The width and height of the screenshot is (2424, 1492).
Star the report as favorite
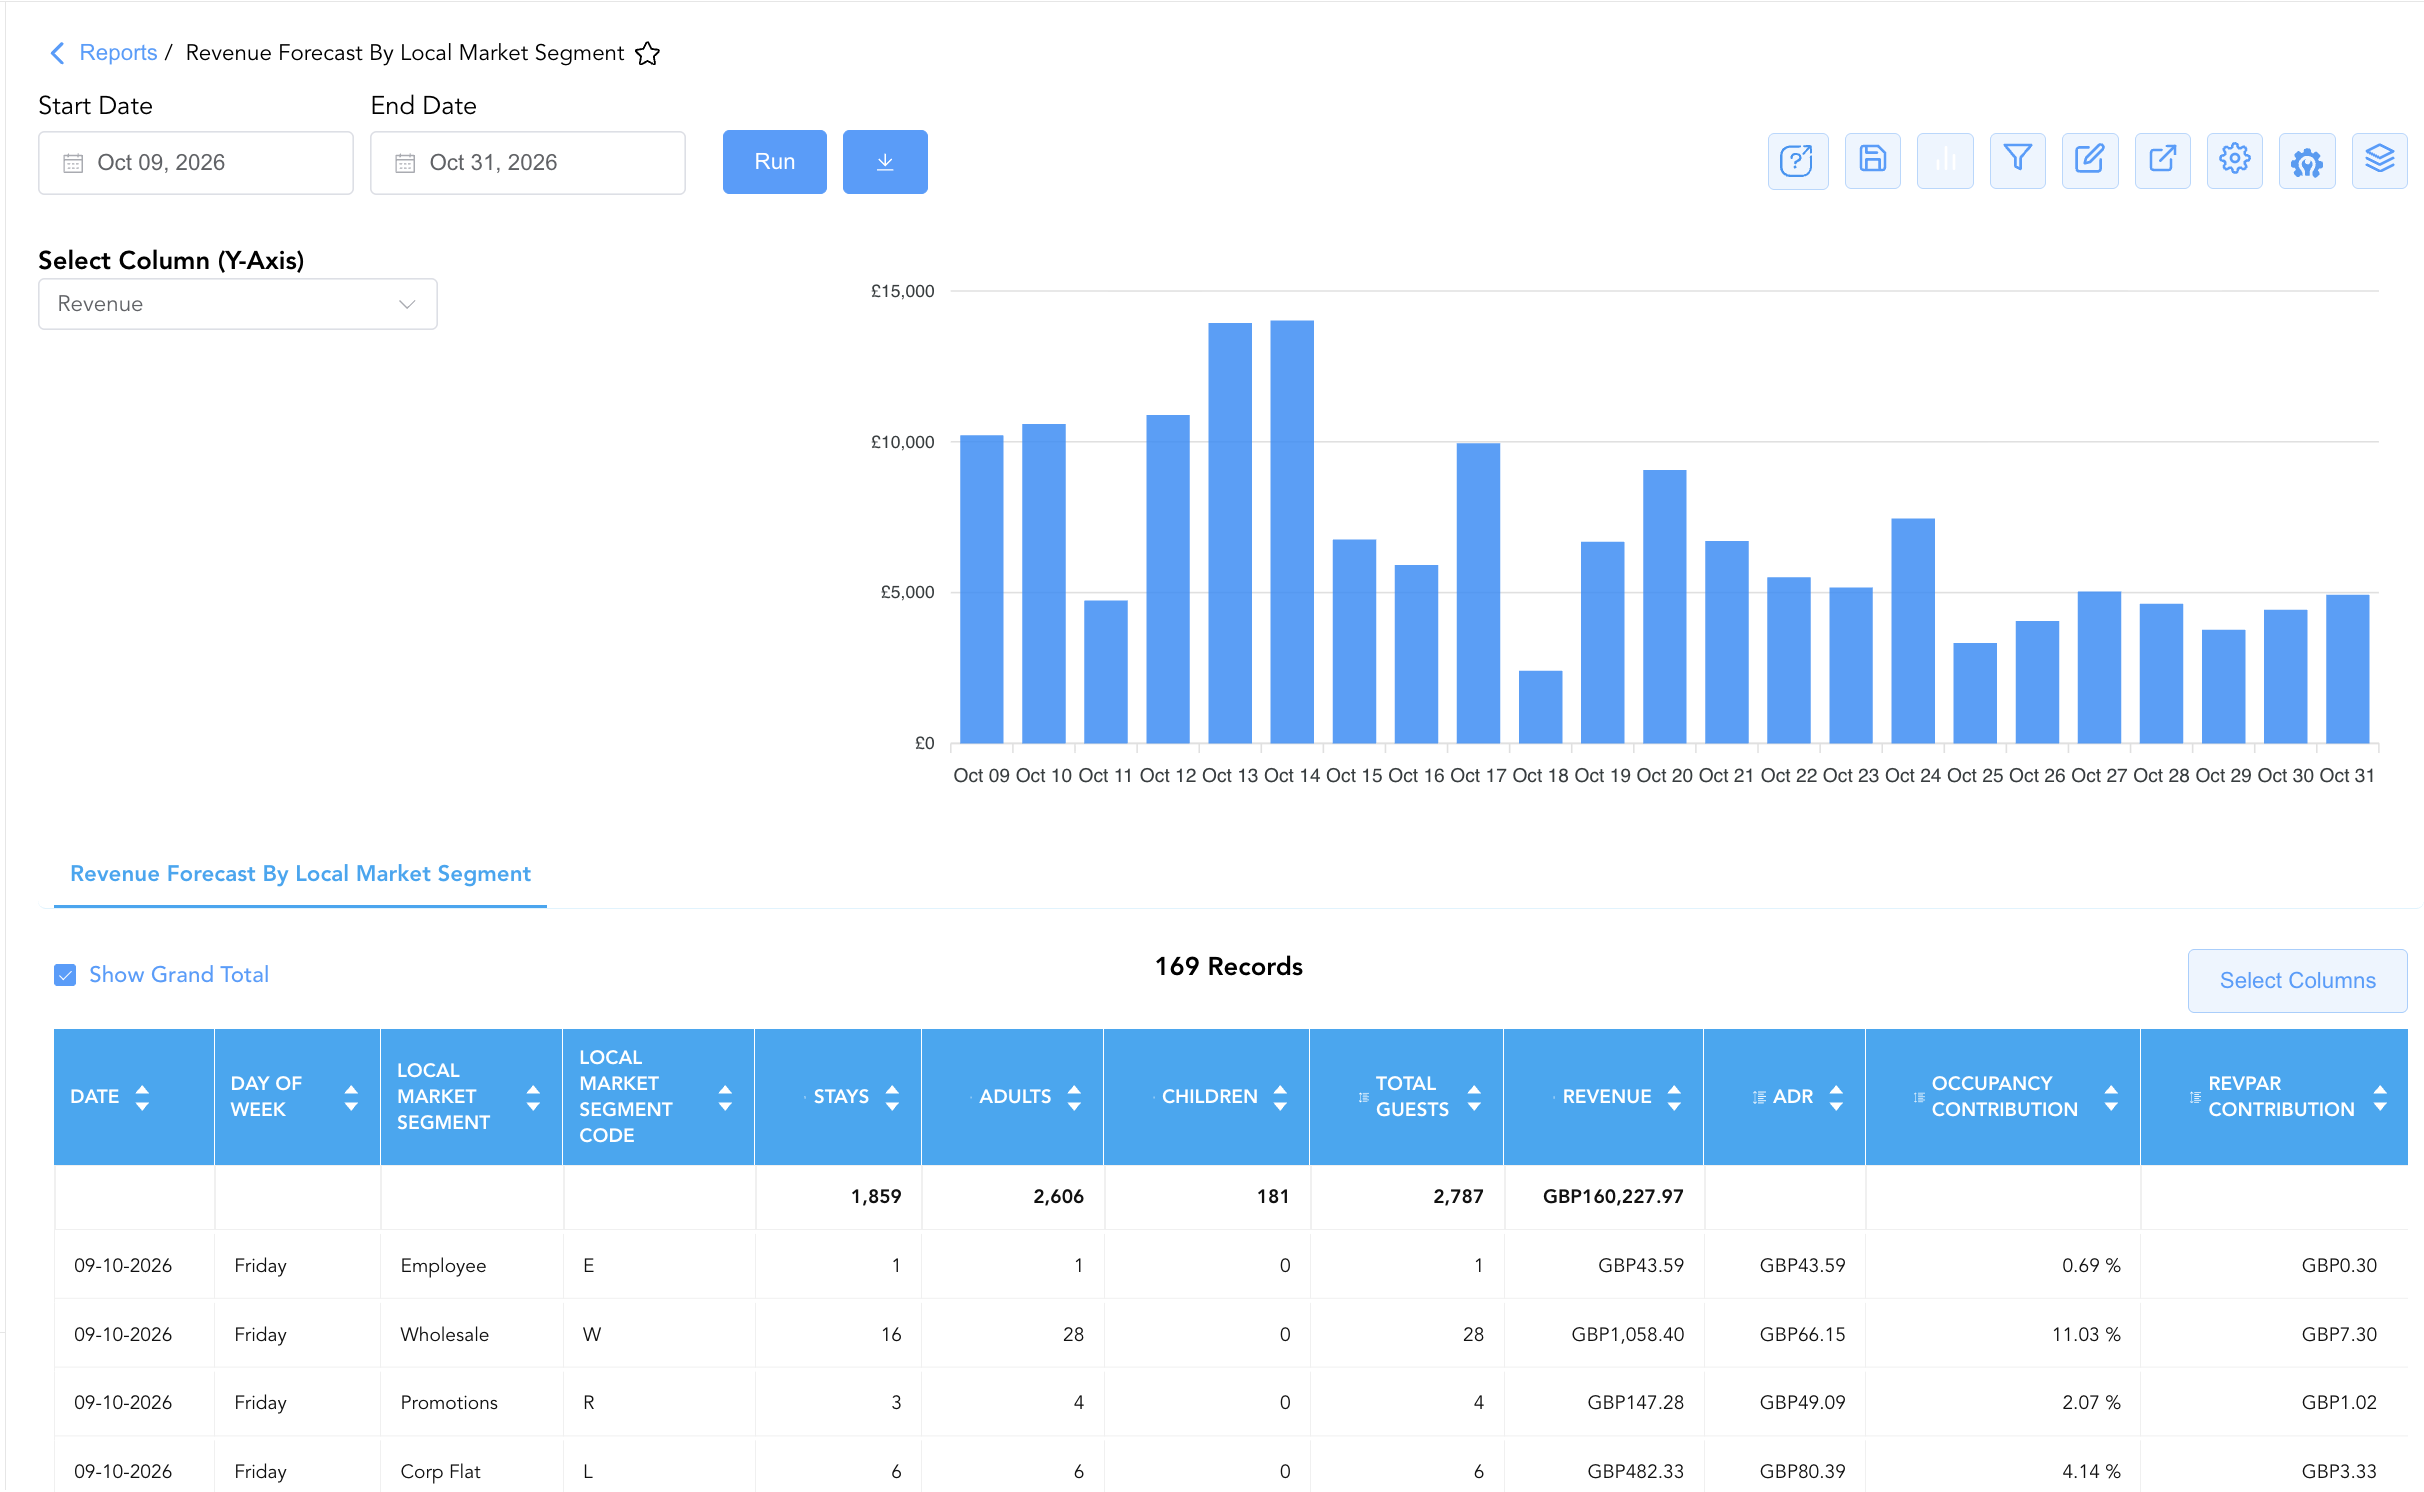(648, 53)
